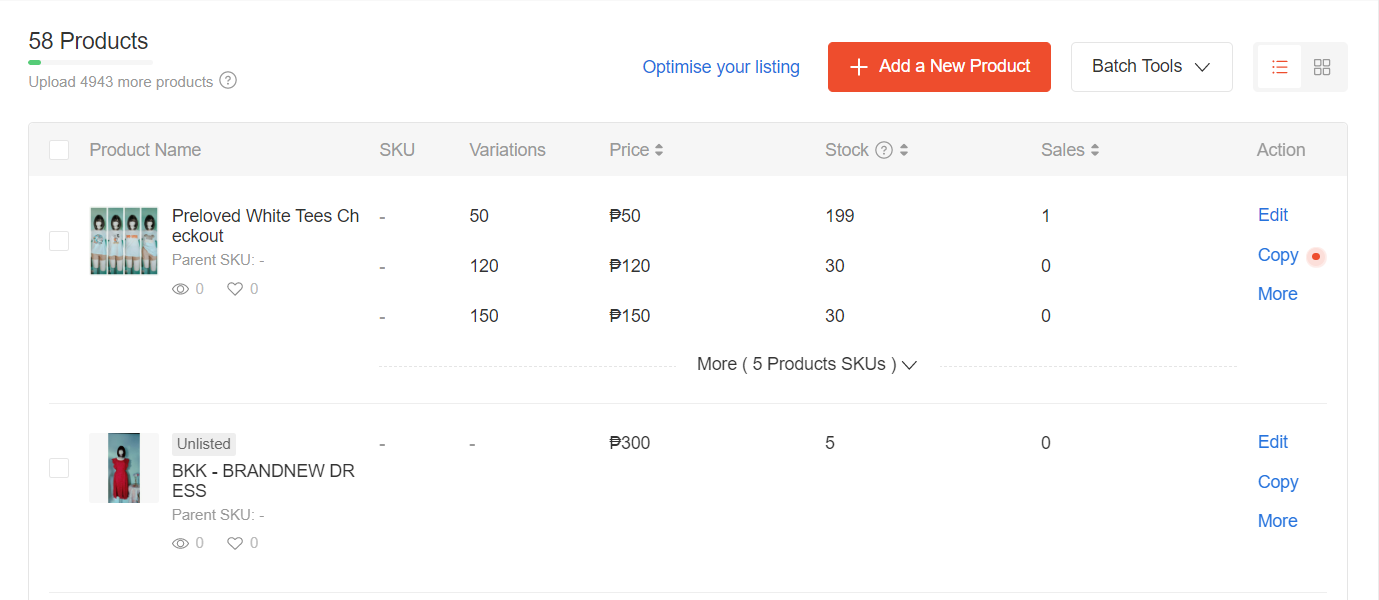Tick the BKK - BRANDNEW DRESS checkbox
The image size is (1379, 600).
(x=59, y=468)
